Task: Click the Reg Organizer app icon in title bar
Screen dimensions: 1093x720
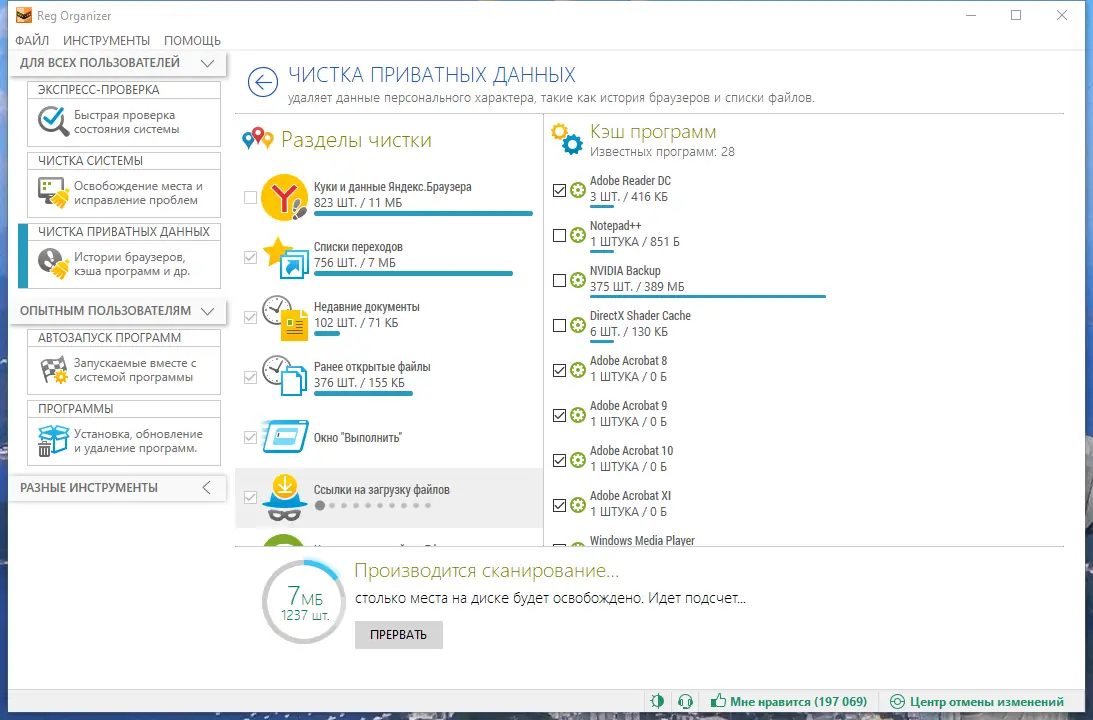Action: (x=24, y=15)
